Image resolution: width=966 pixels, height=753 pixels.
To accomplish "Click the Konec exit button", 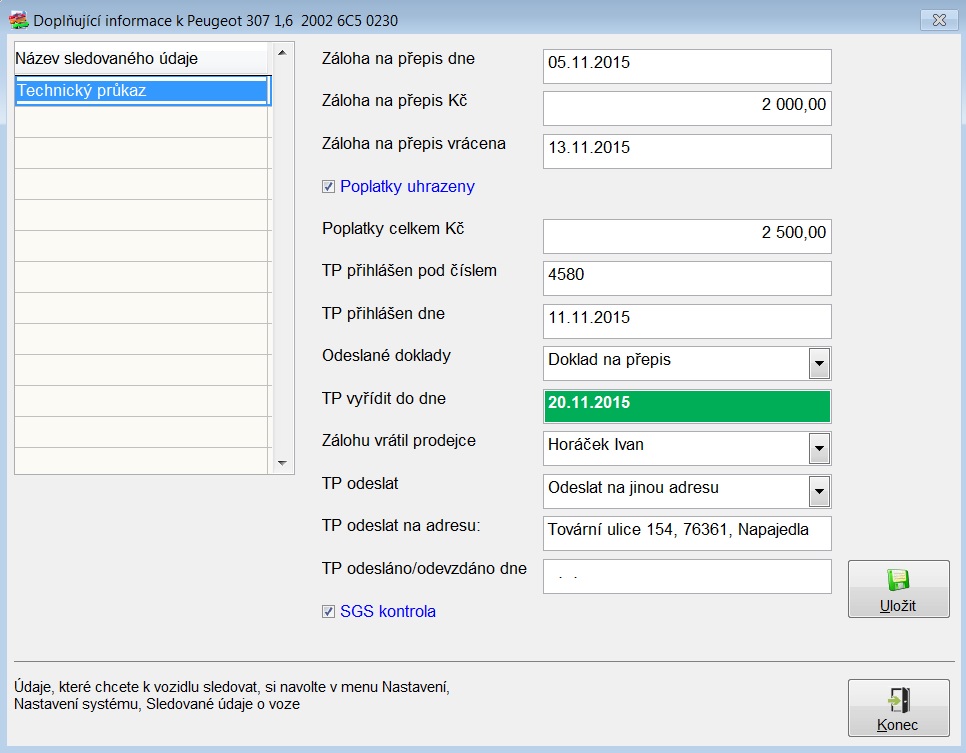I will 898,708.
